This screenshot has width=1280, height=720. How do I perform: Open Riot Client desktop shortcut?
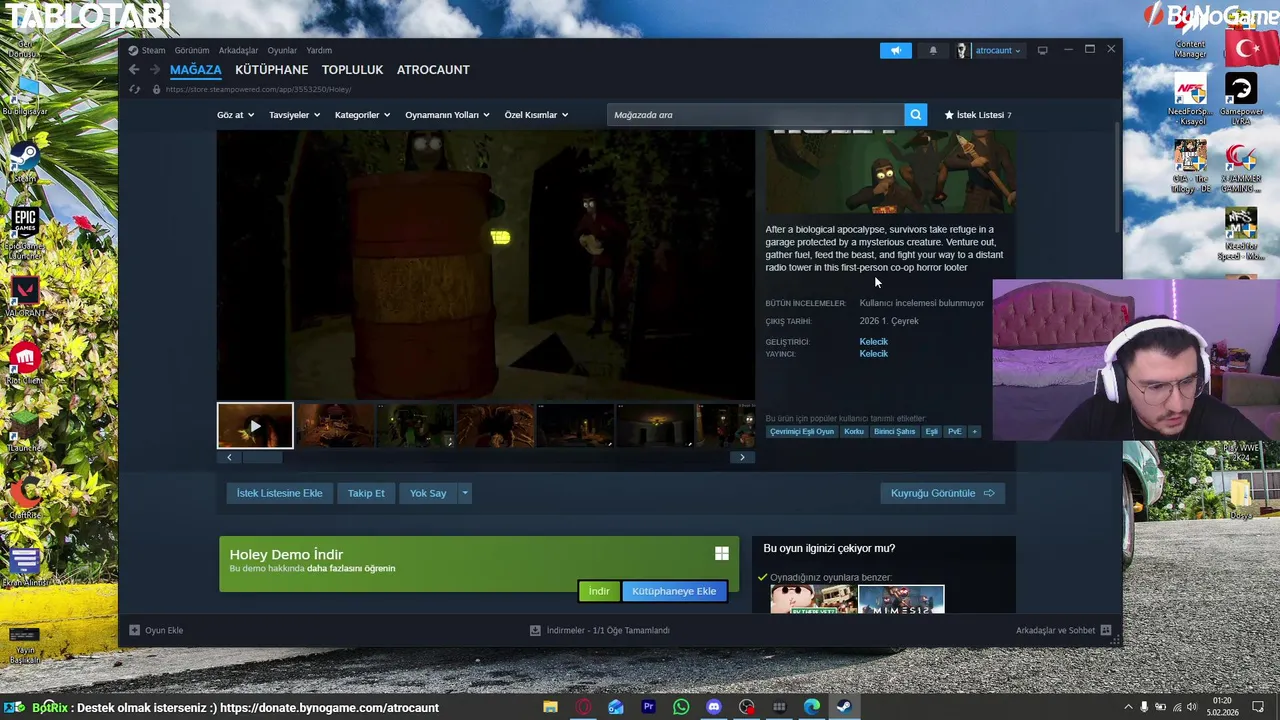point(24,366)
